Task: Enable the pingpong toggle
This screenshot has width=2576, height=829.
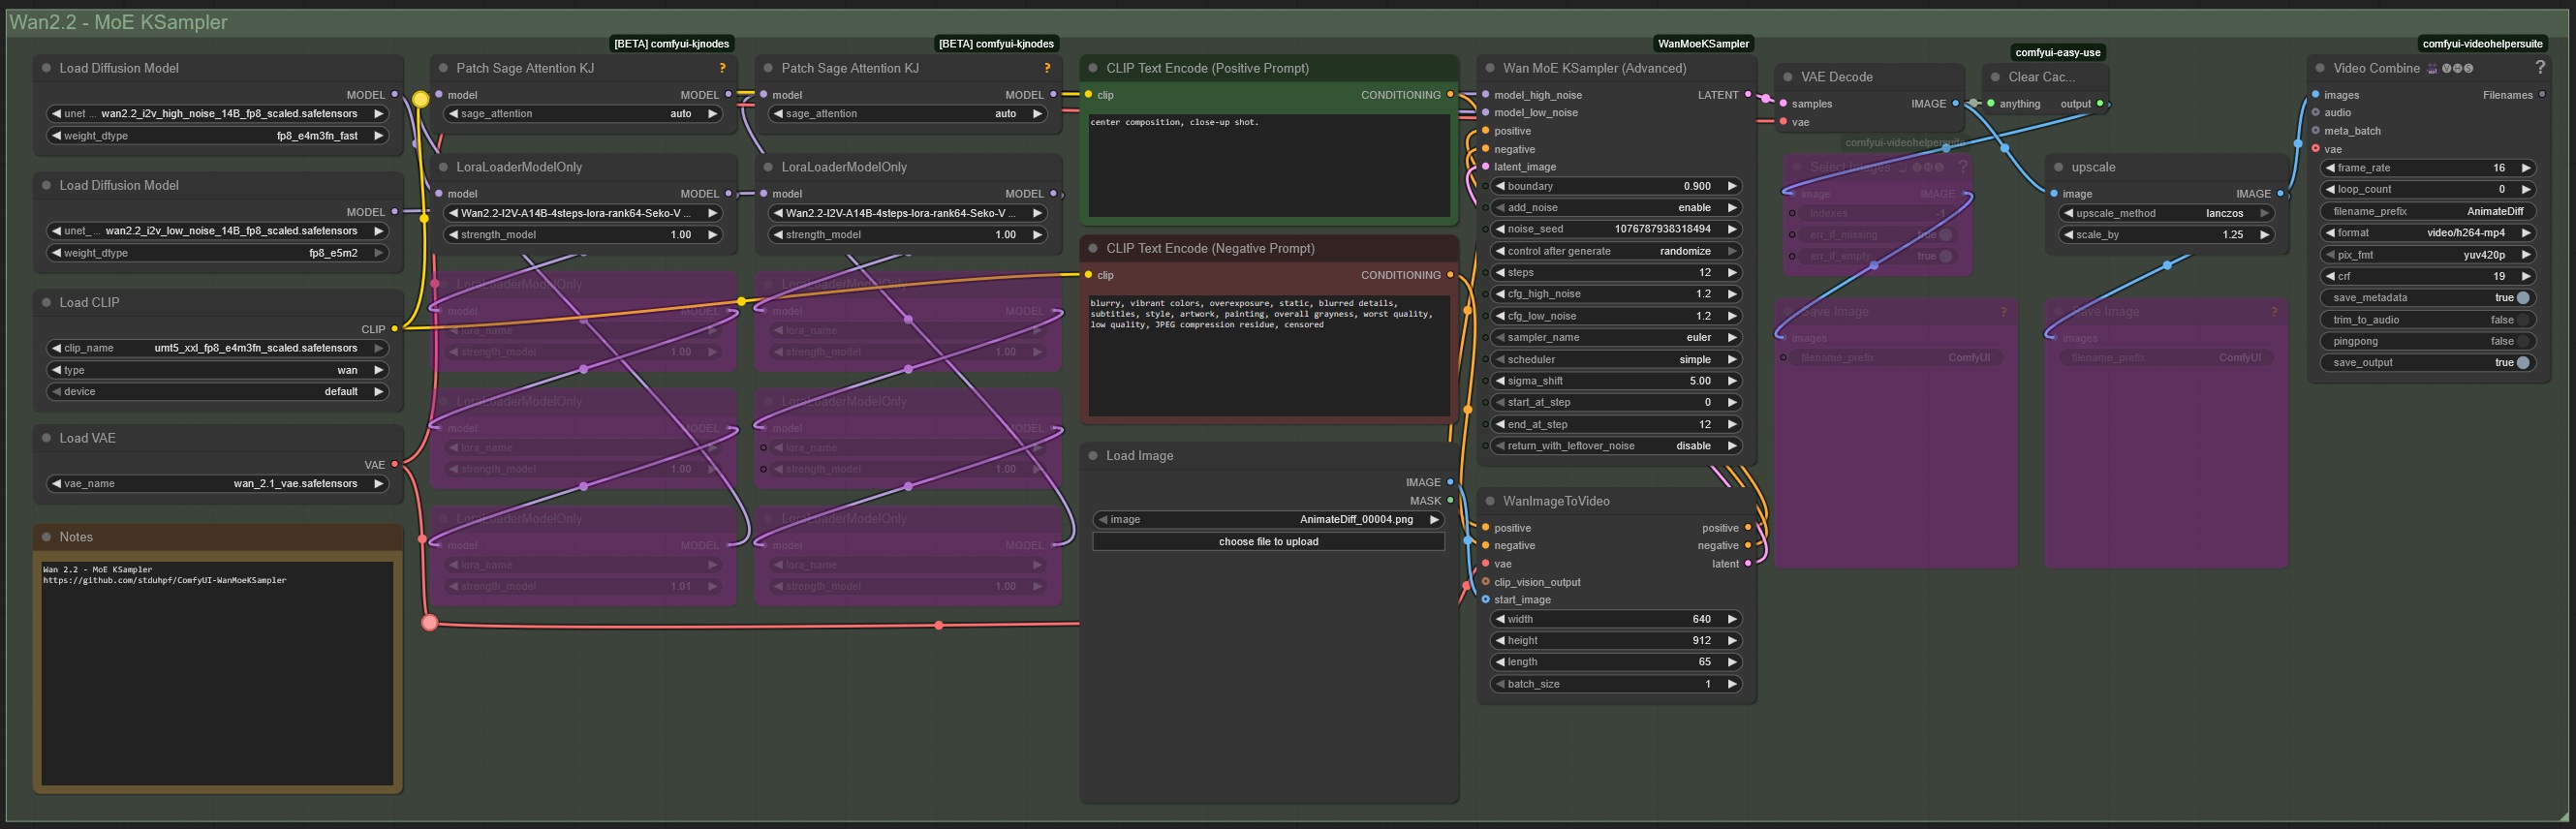Action: pos(2522,342)
